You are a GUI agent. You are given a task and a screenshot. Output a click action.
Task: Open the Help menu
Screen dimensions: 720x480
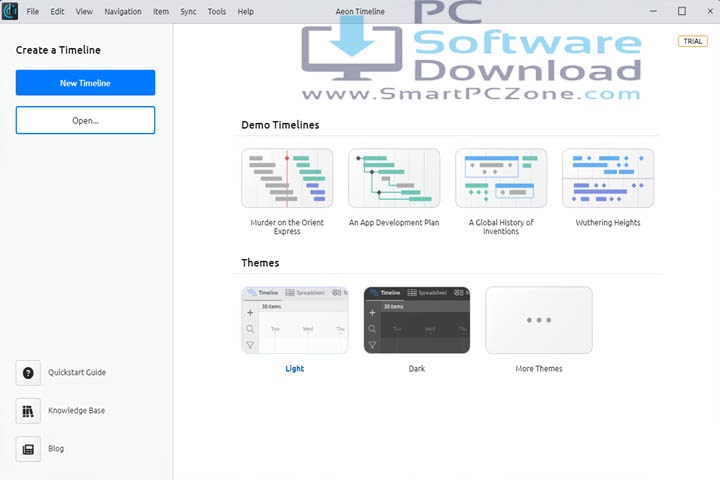pos(246,11)
